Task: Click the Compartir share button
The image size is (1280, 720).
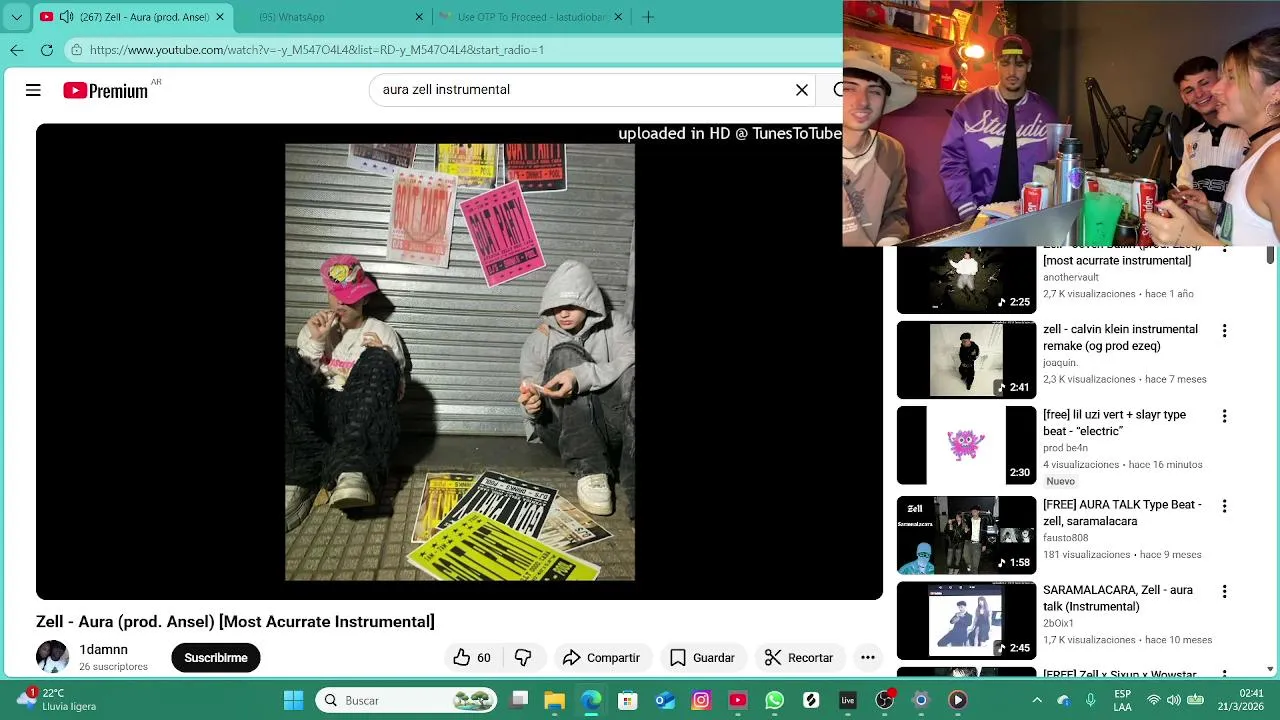Action: point(600,657)
